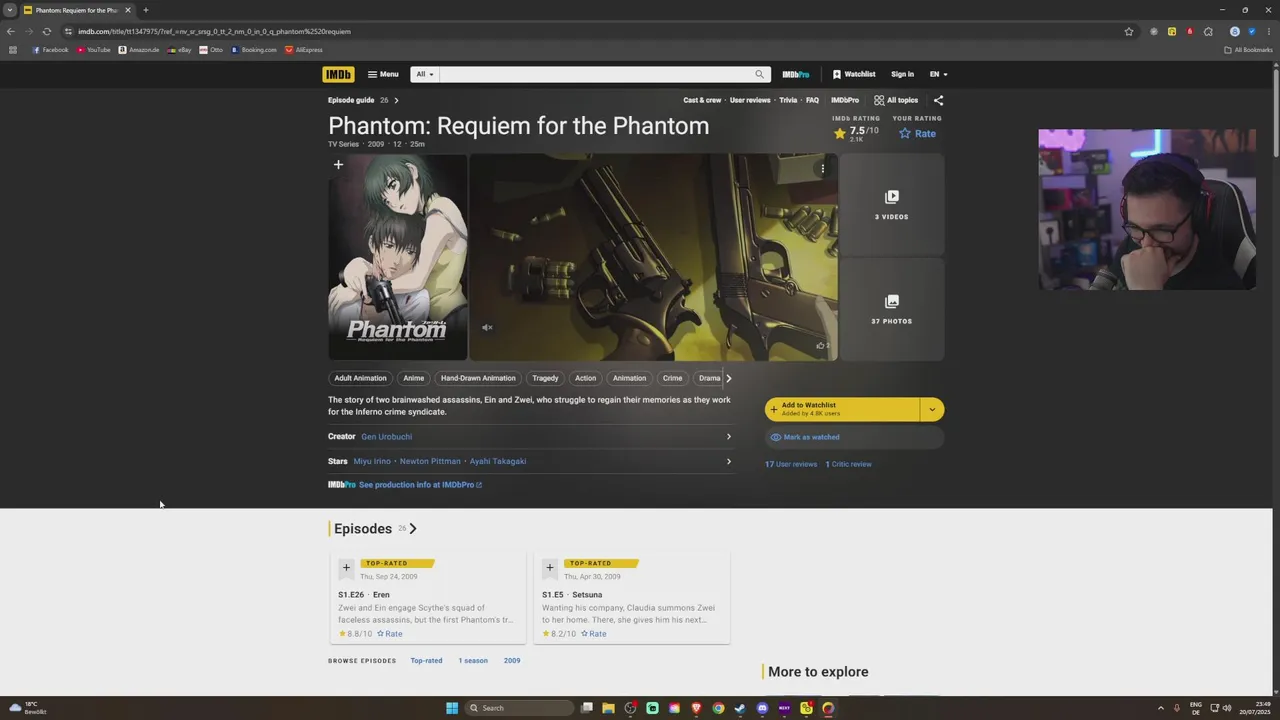The width and height of the screenshot is (1280, 720).
Task: Add poster to watchlist with plus ribbon
Action: pos(338,165)
